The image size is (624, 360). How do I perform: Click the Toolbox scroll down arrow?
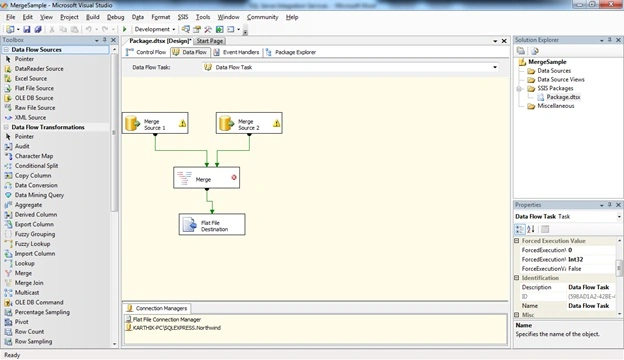[115, 344]
